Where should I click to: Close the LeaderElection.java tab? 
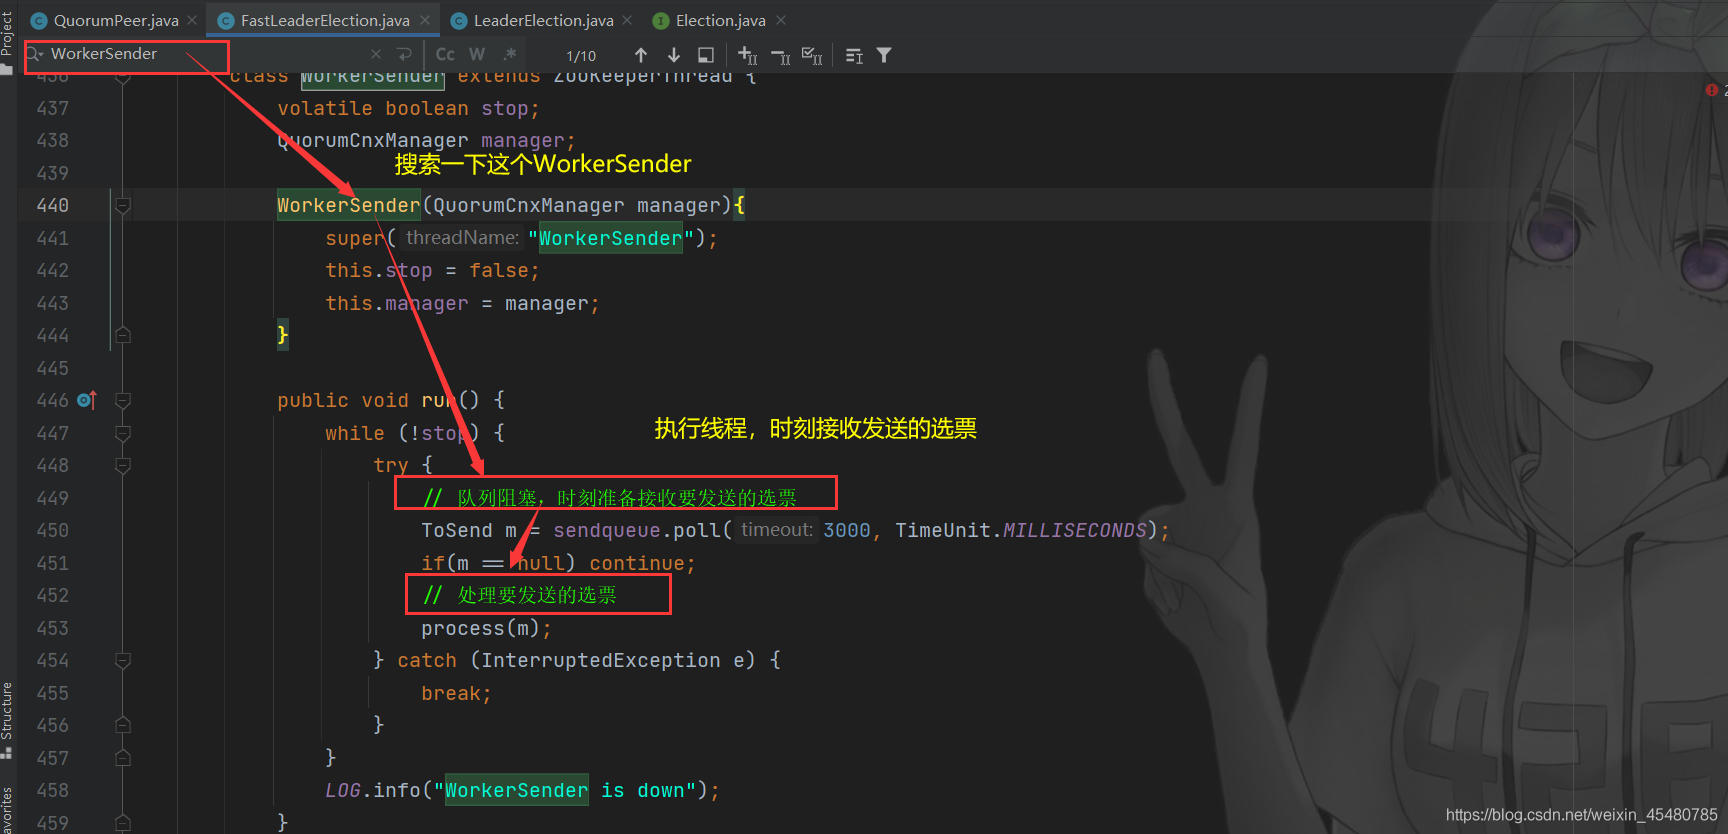point(627,20)
